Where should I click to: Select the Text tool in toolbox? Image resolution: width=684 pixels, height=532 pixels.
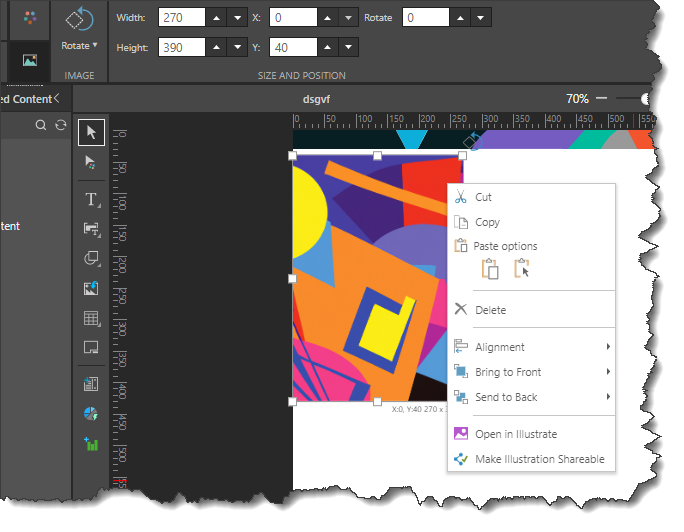coord(91,199)
